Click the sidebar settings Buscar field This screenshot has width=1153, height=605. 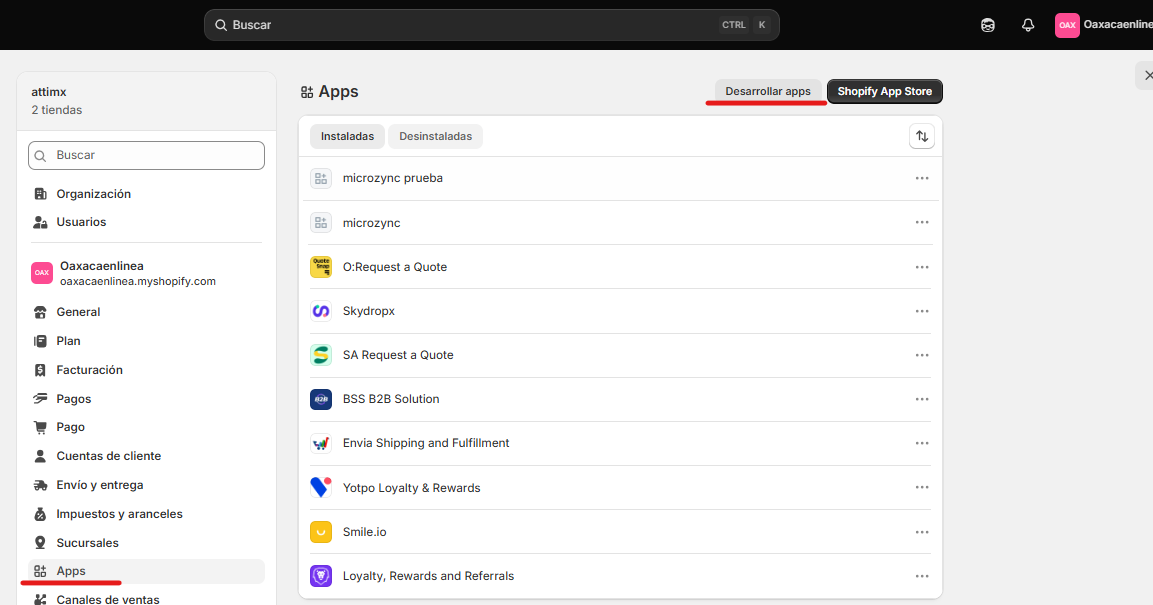[x=146, y=155]
